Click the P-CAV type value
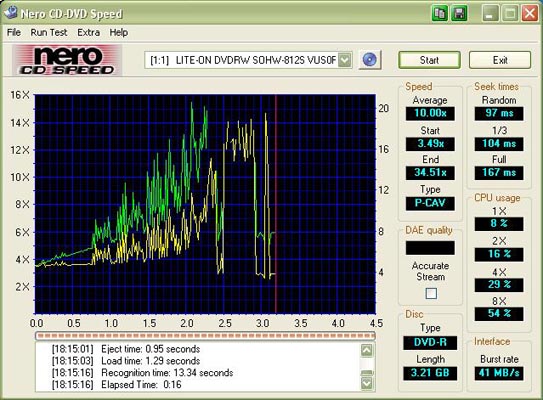Image resolution: width=543 pixels, height=400 pixels. [430, 203]
